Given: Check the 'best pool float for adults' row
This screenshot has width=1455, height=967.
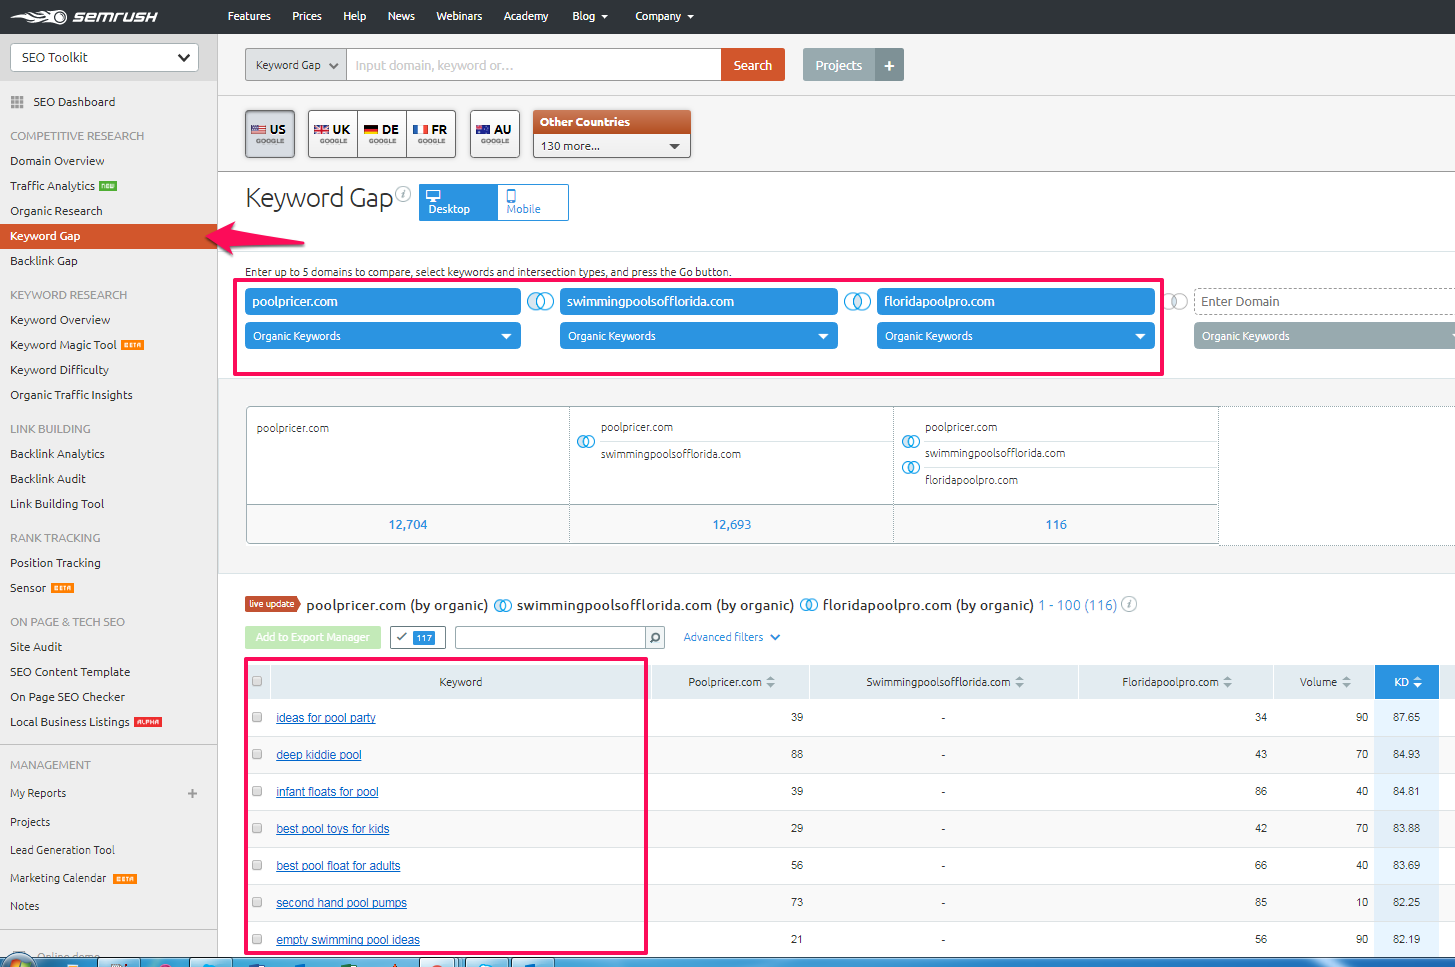Looking at the screenshot, I should coord(257,865).
